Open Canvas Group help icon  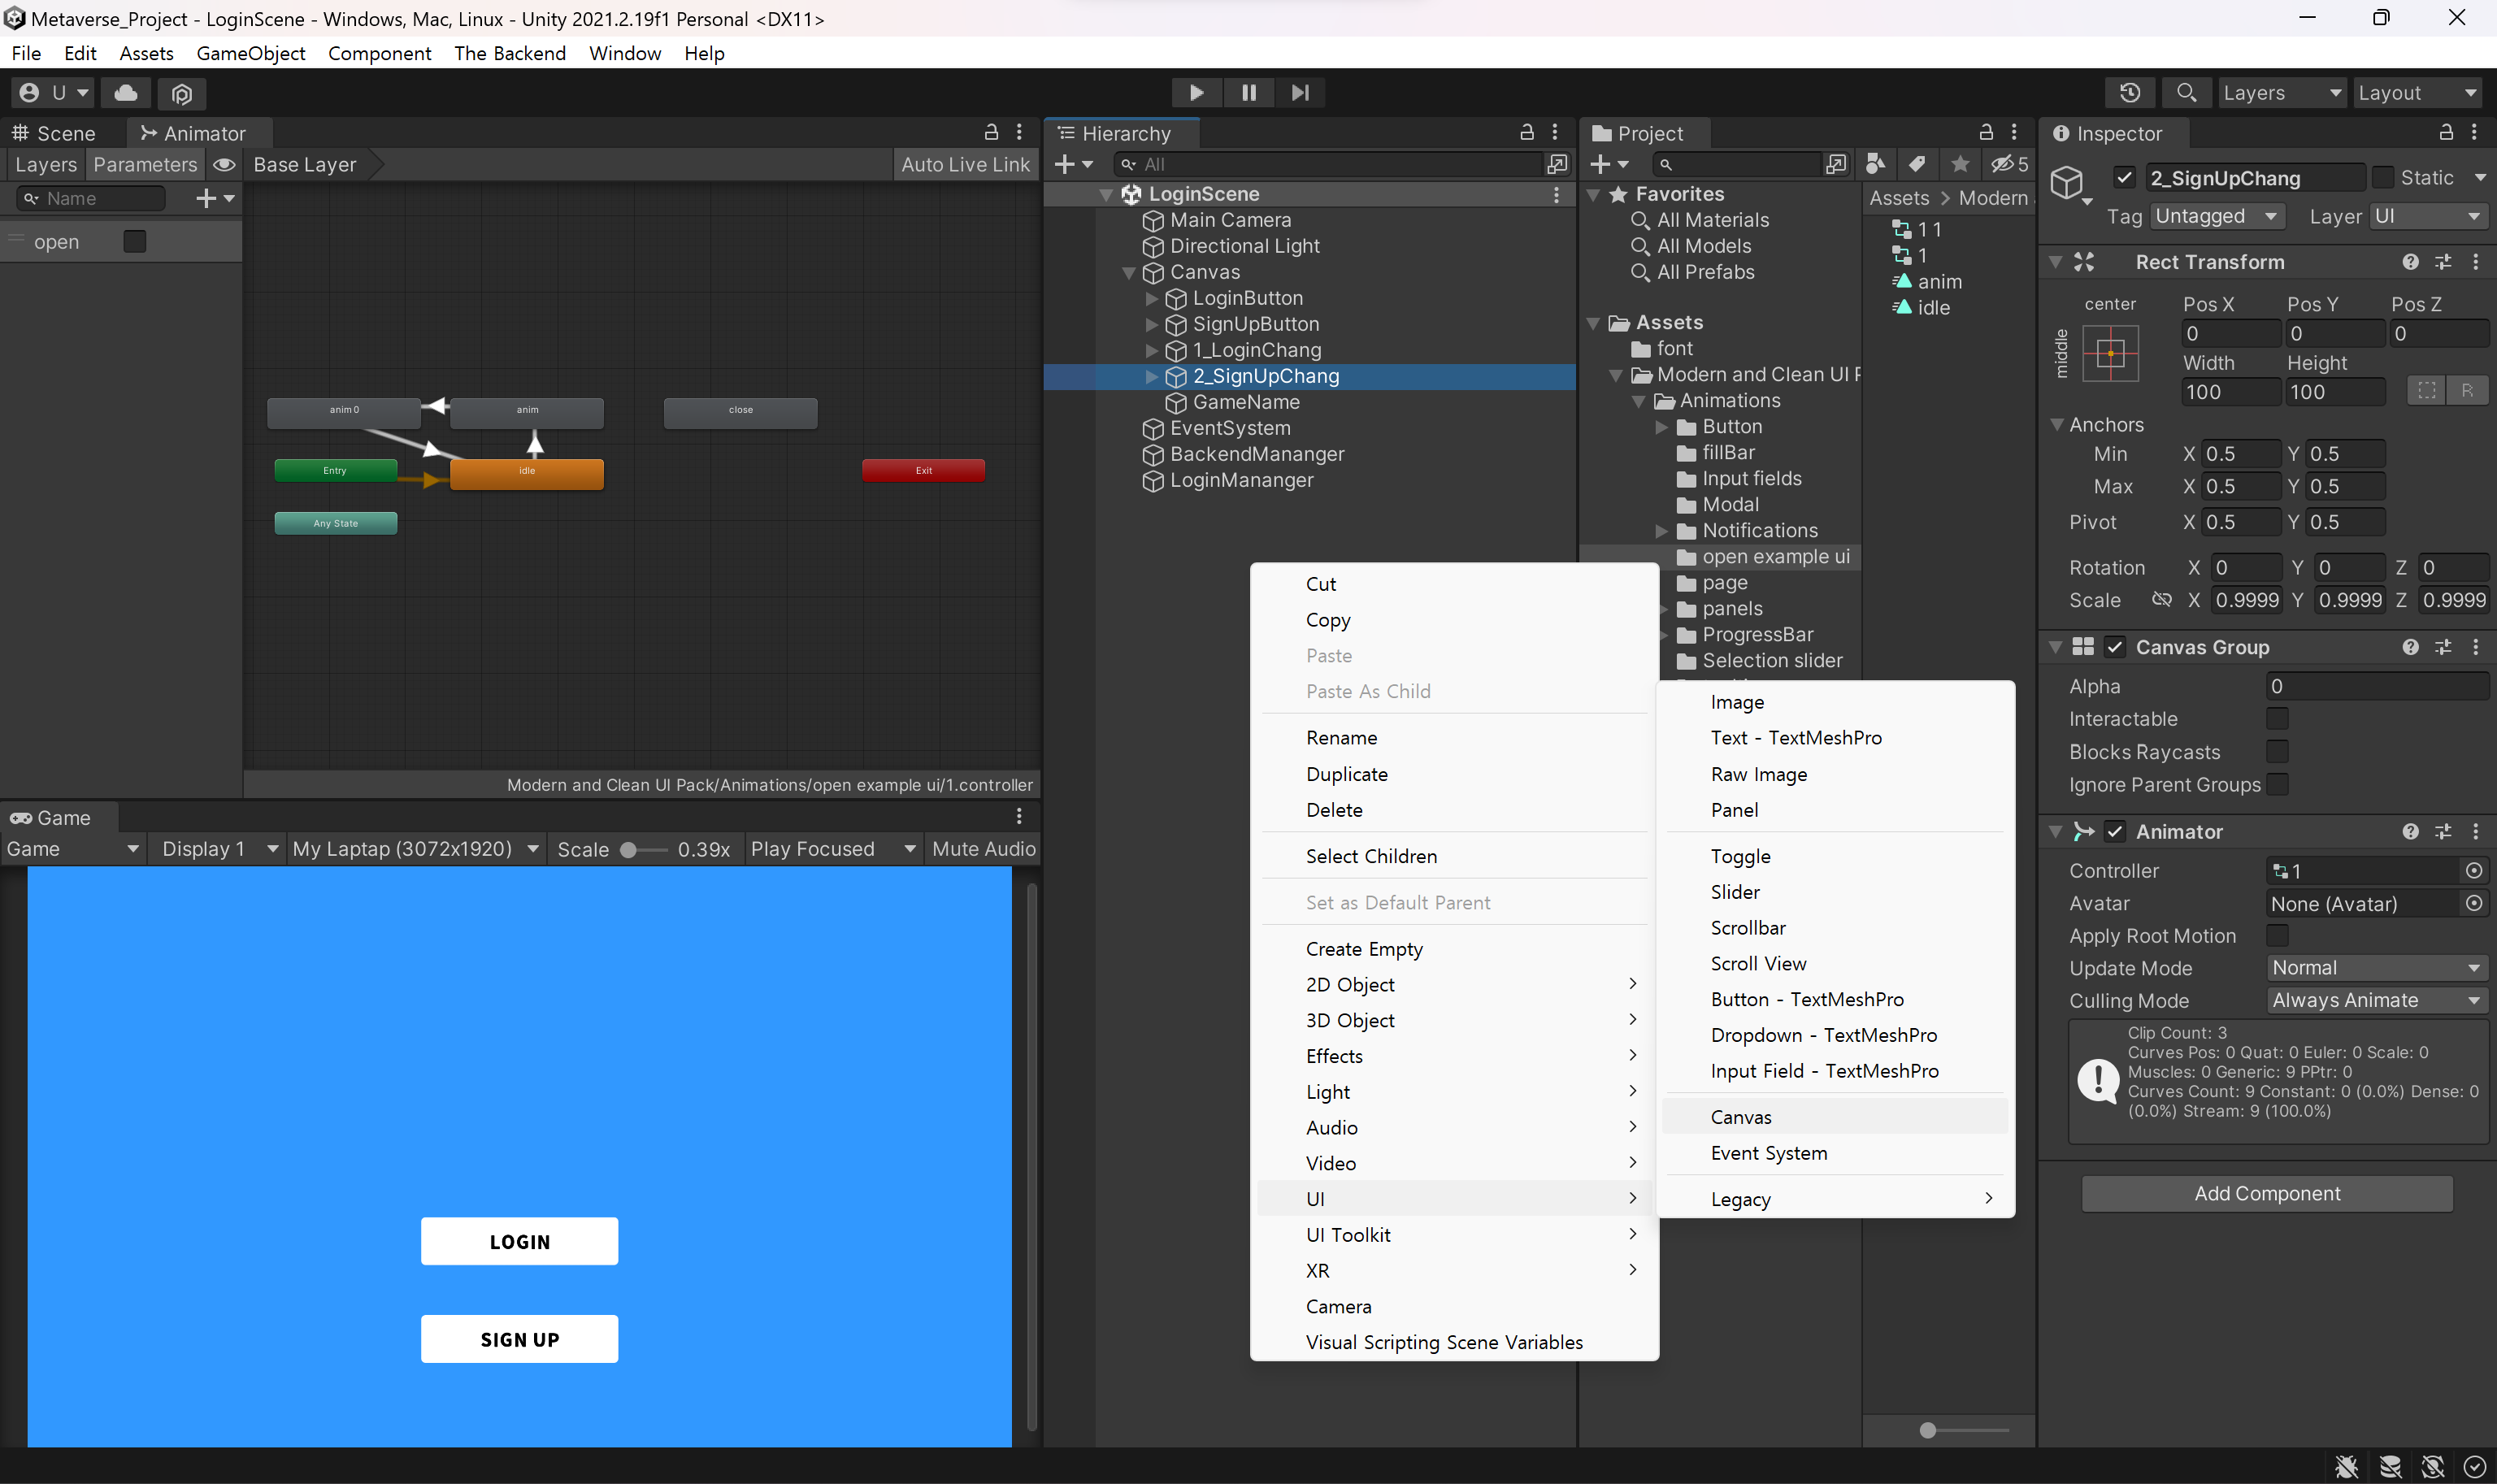2410,647
